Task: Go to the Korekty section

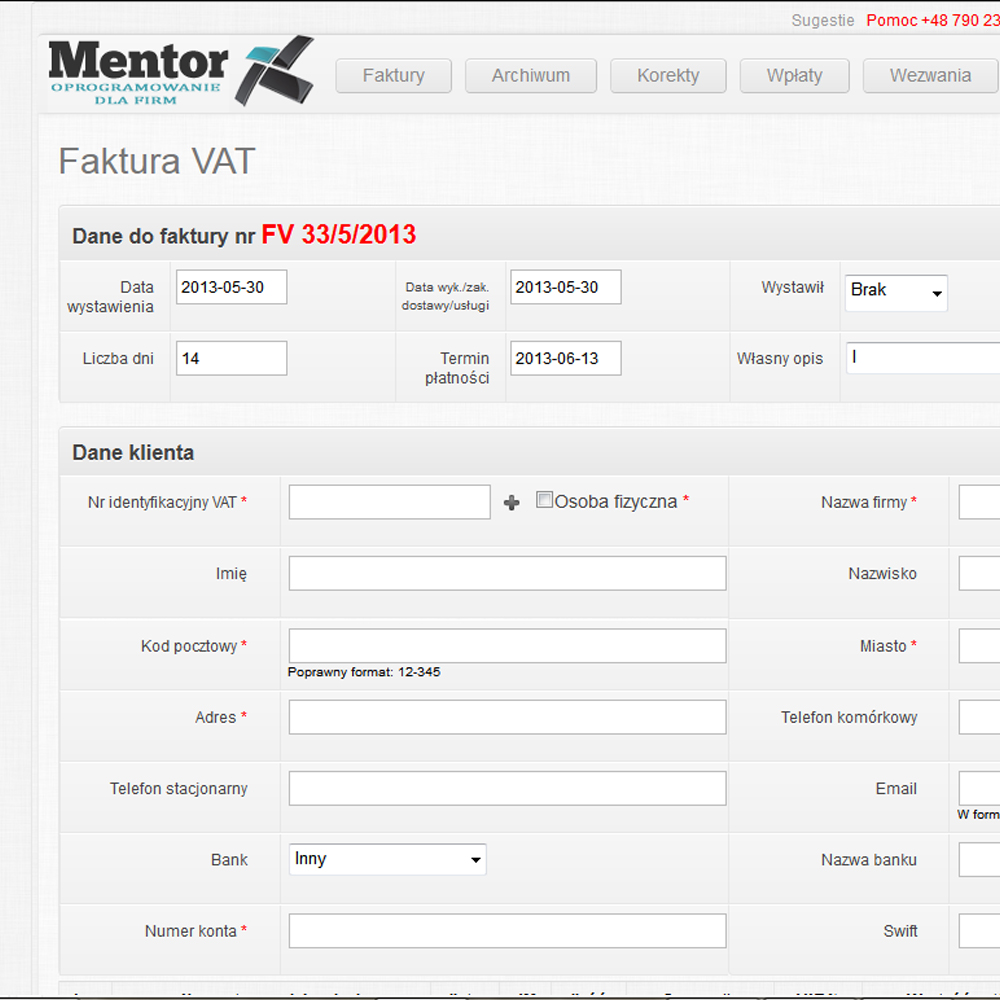Action: pos(668,76)
